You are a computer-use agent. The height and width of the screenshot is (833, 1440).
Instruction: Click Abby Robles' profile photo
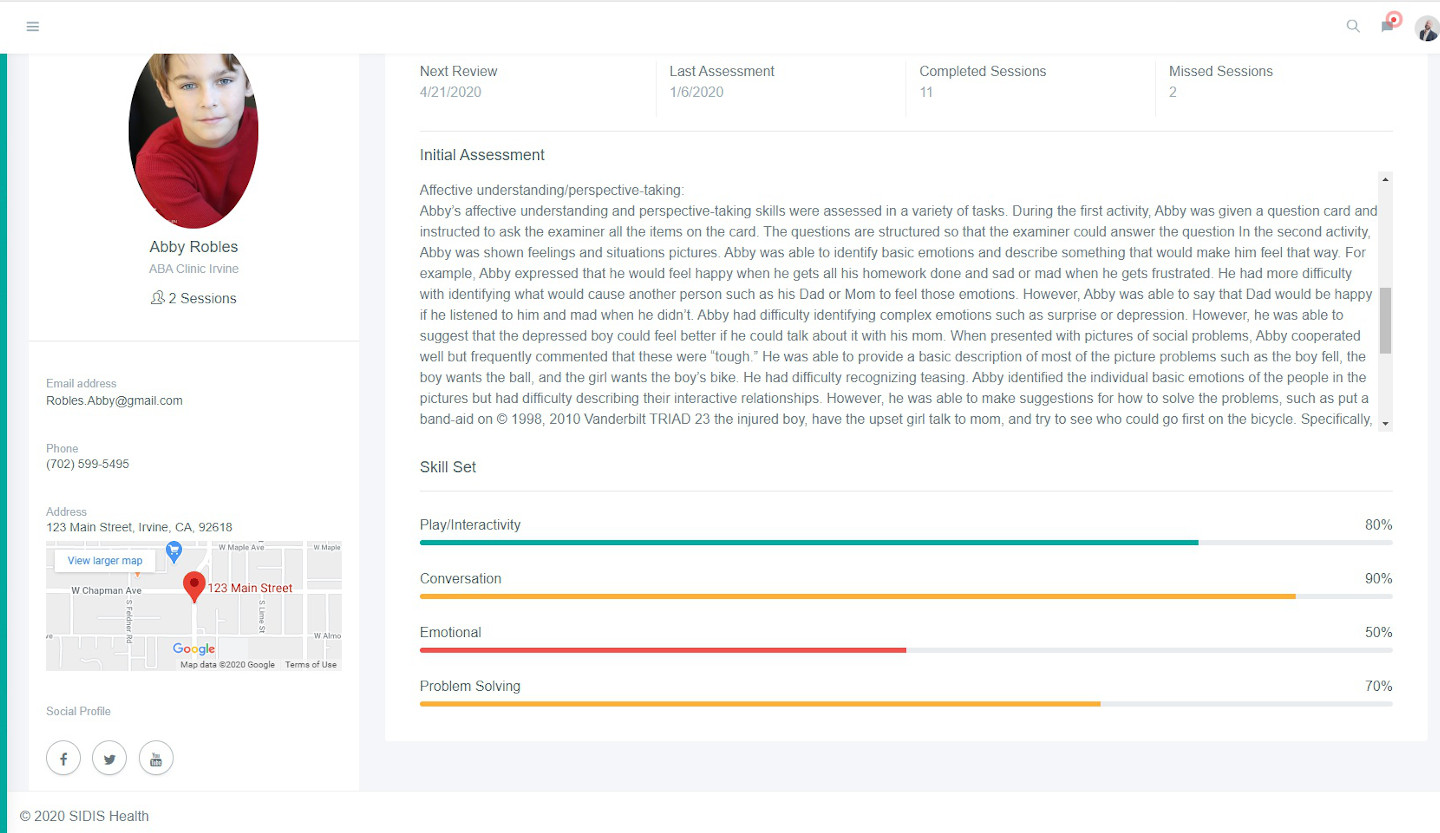pos(194,138)
